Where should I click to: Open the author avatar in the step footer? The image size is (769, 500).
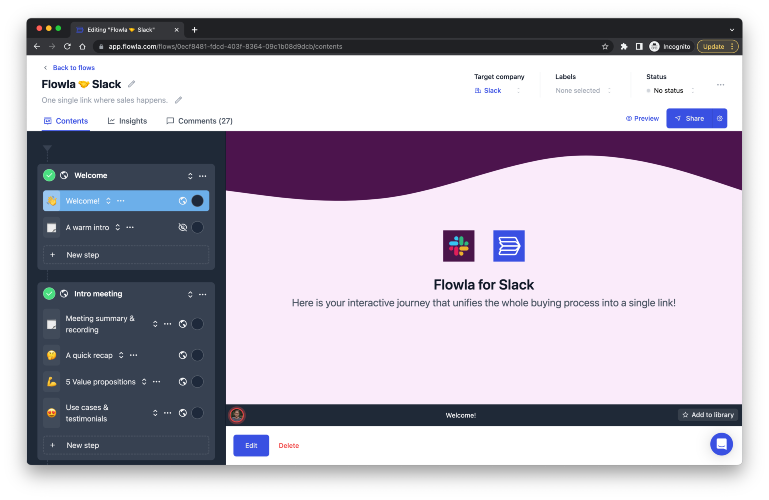(x=237, y=415)
